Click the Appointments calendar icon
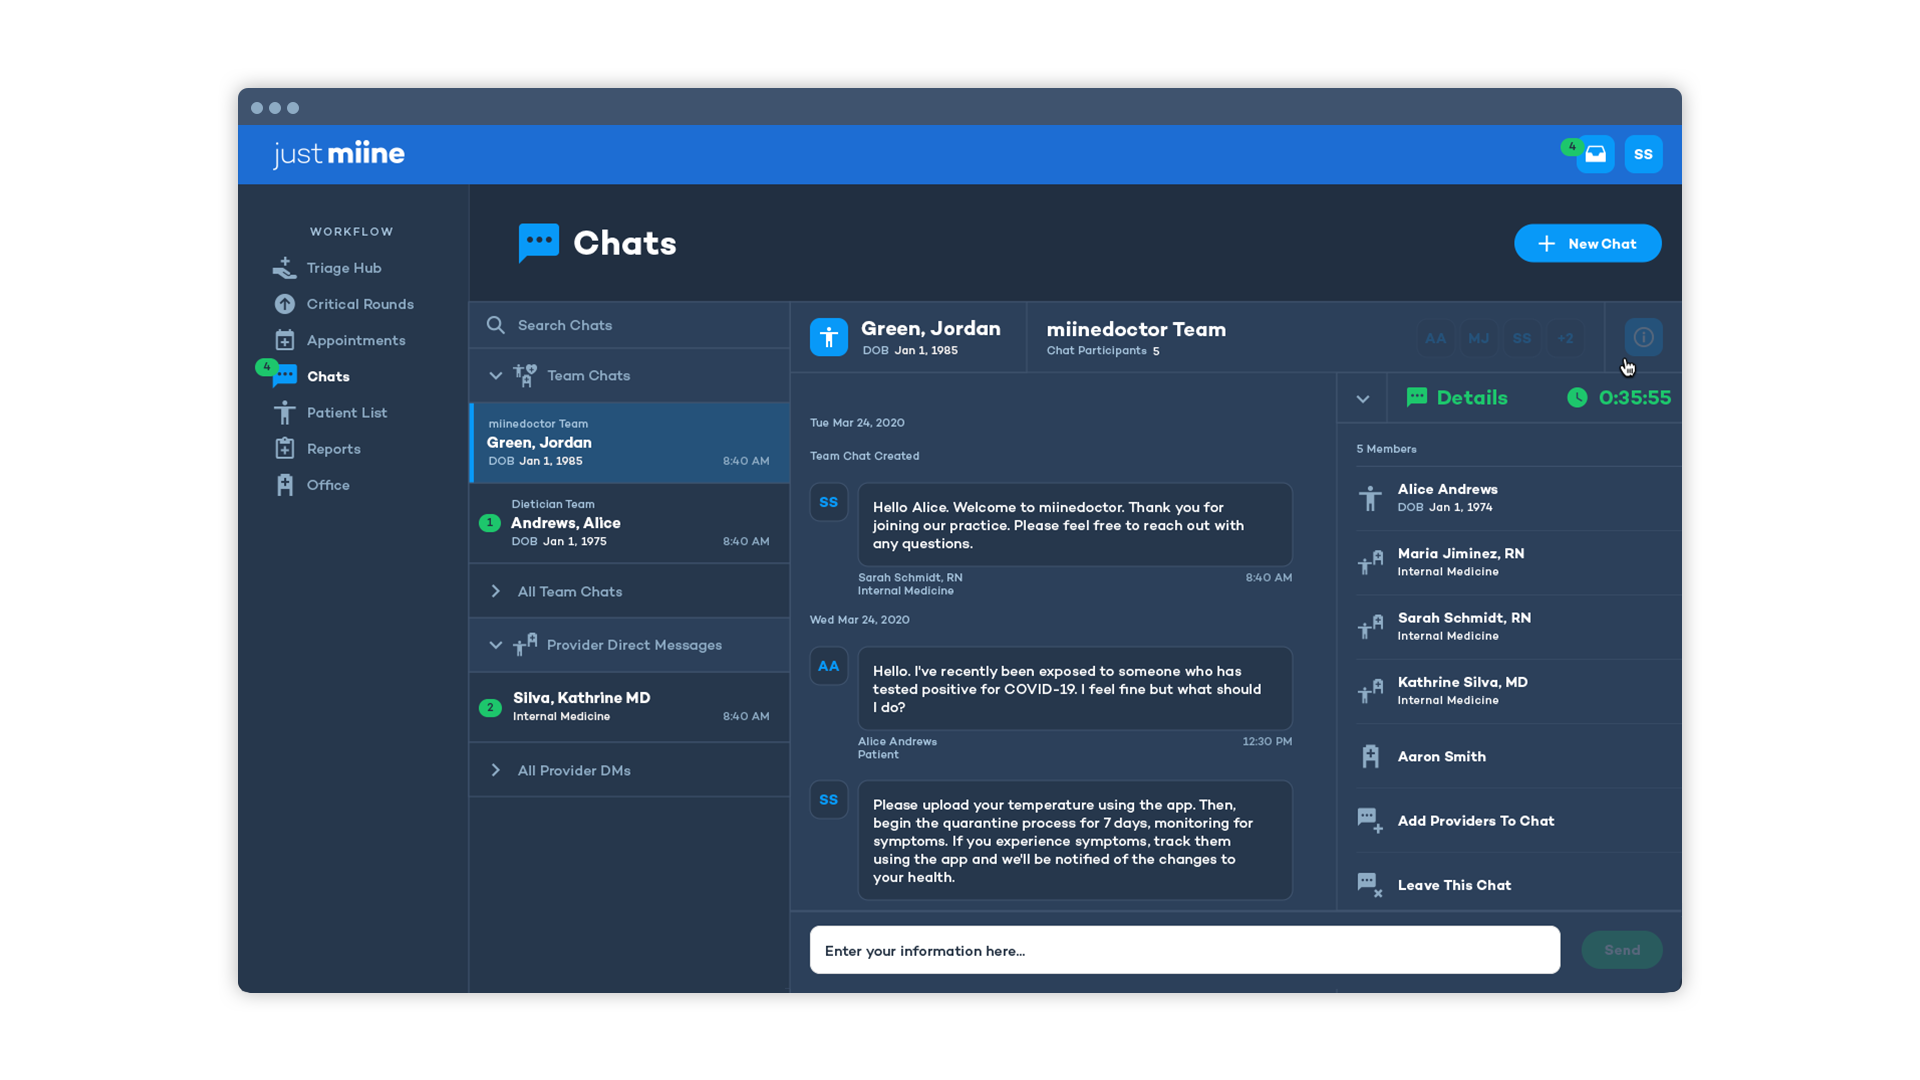This screenshot has height=1080, width=1920. point(285,340)
